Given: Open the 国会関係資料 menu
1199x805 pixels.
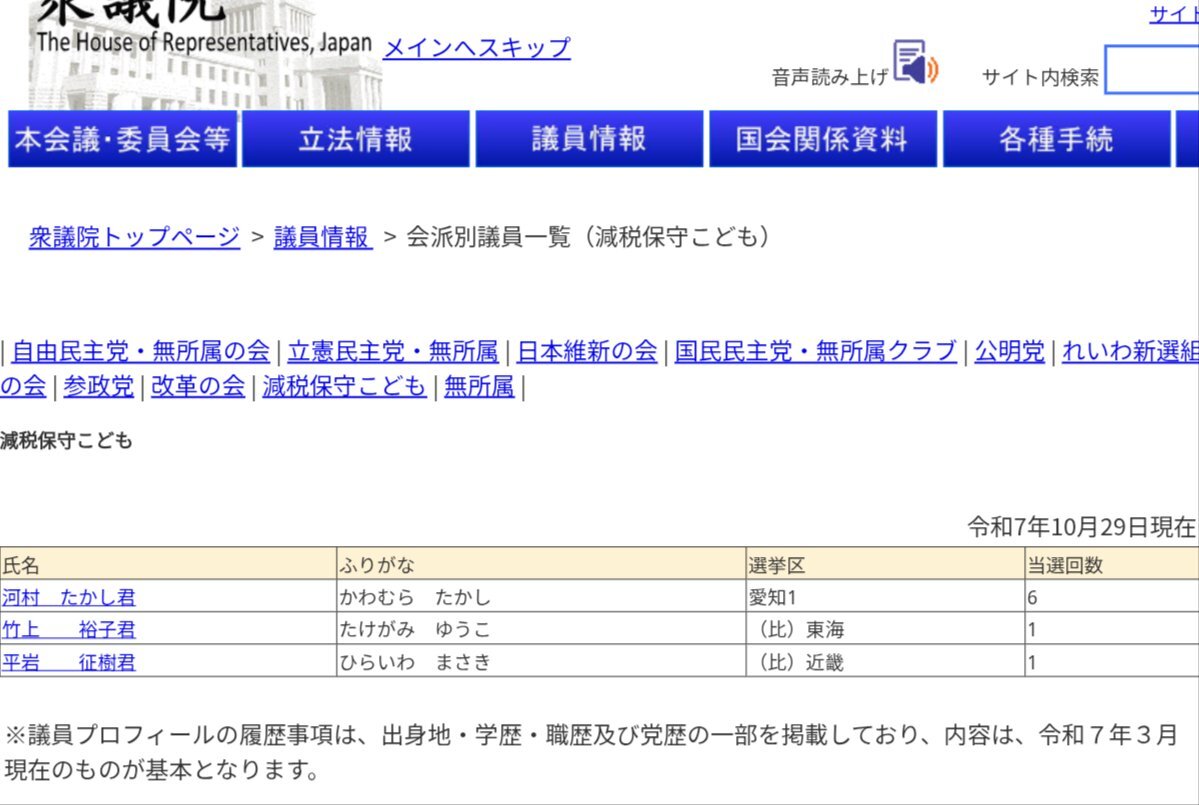Looking at the screenshot, I should tap(823, 139).
